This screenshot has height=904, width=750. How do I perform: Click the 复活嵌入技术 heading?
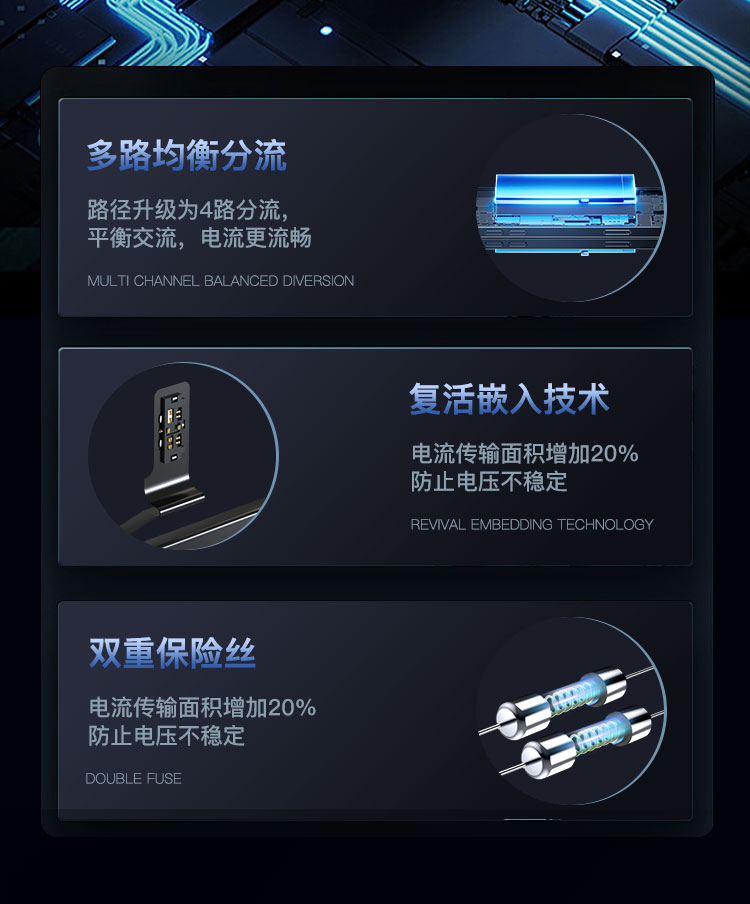[509, 398]
